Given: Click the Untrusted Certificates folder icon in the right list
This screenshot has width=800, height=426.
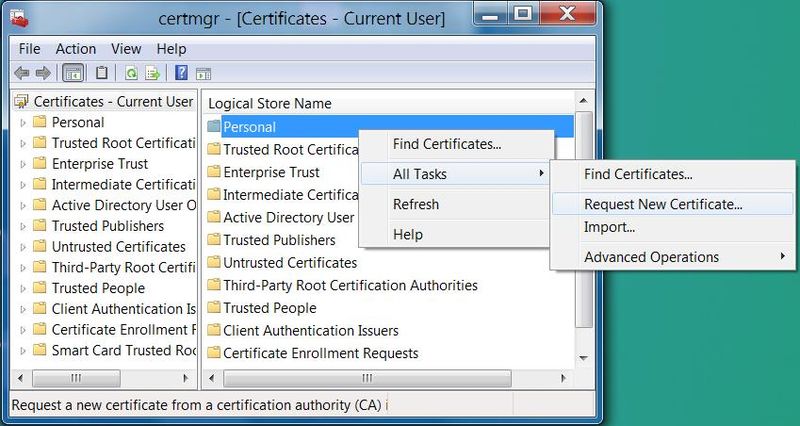Looking at the screenshot, I should click(x=214, y=262).
